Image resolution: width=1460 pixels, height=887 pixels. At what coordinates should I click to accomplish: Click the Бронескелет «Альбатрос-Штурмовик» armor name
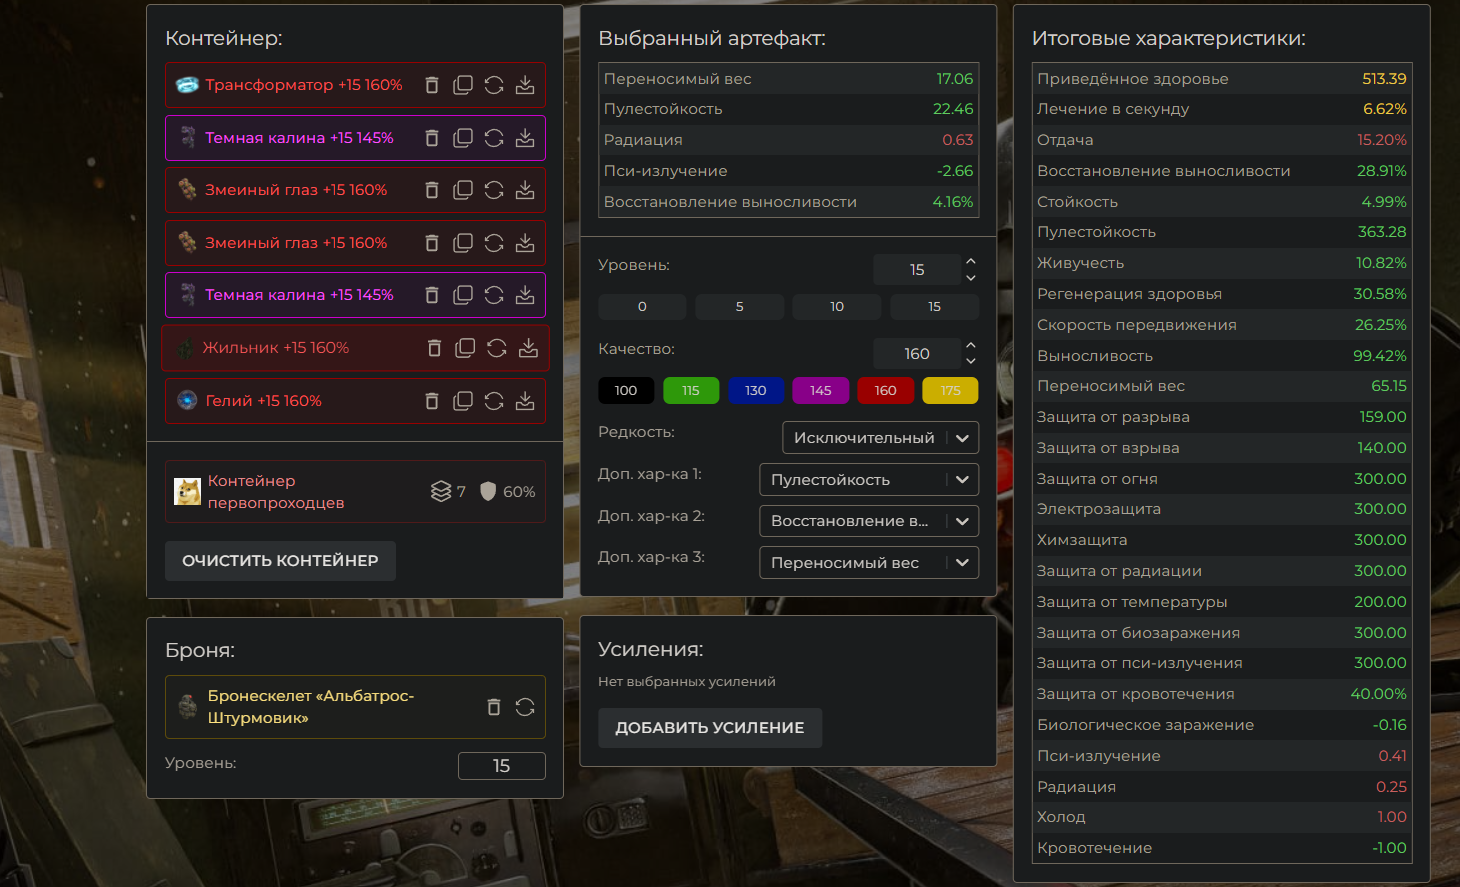311,707
